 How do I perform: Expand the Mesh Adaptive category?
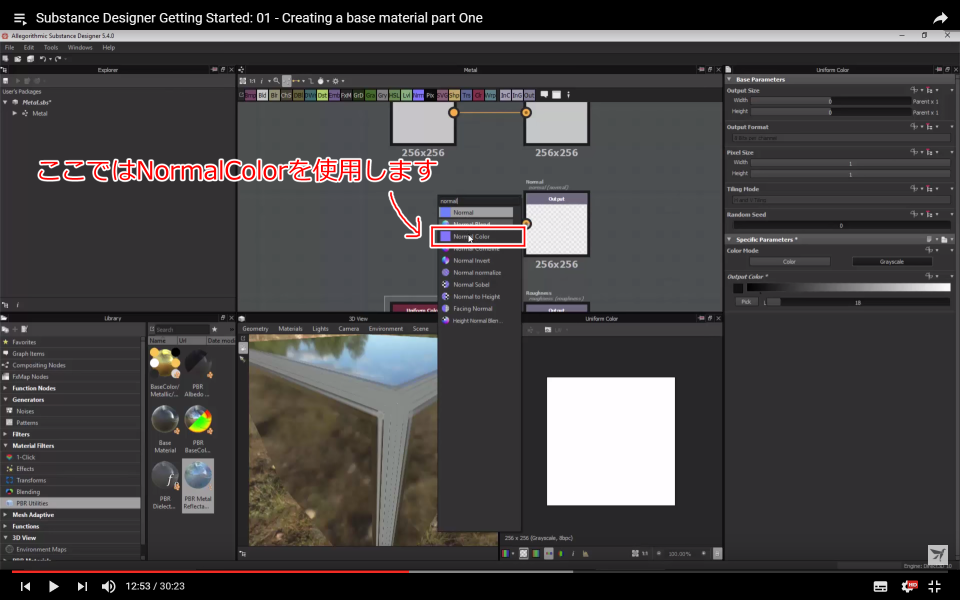(6, 515)
